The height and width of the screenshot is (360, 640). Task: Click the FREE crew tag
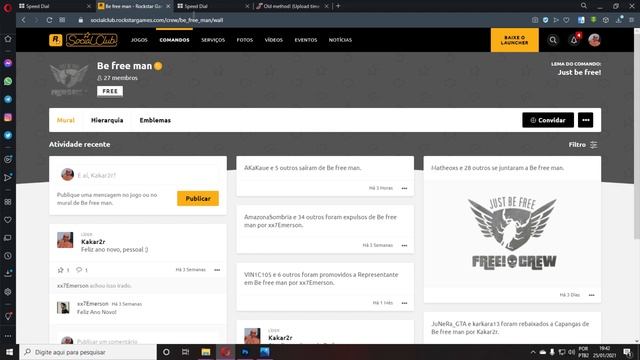point(110,91)
